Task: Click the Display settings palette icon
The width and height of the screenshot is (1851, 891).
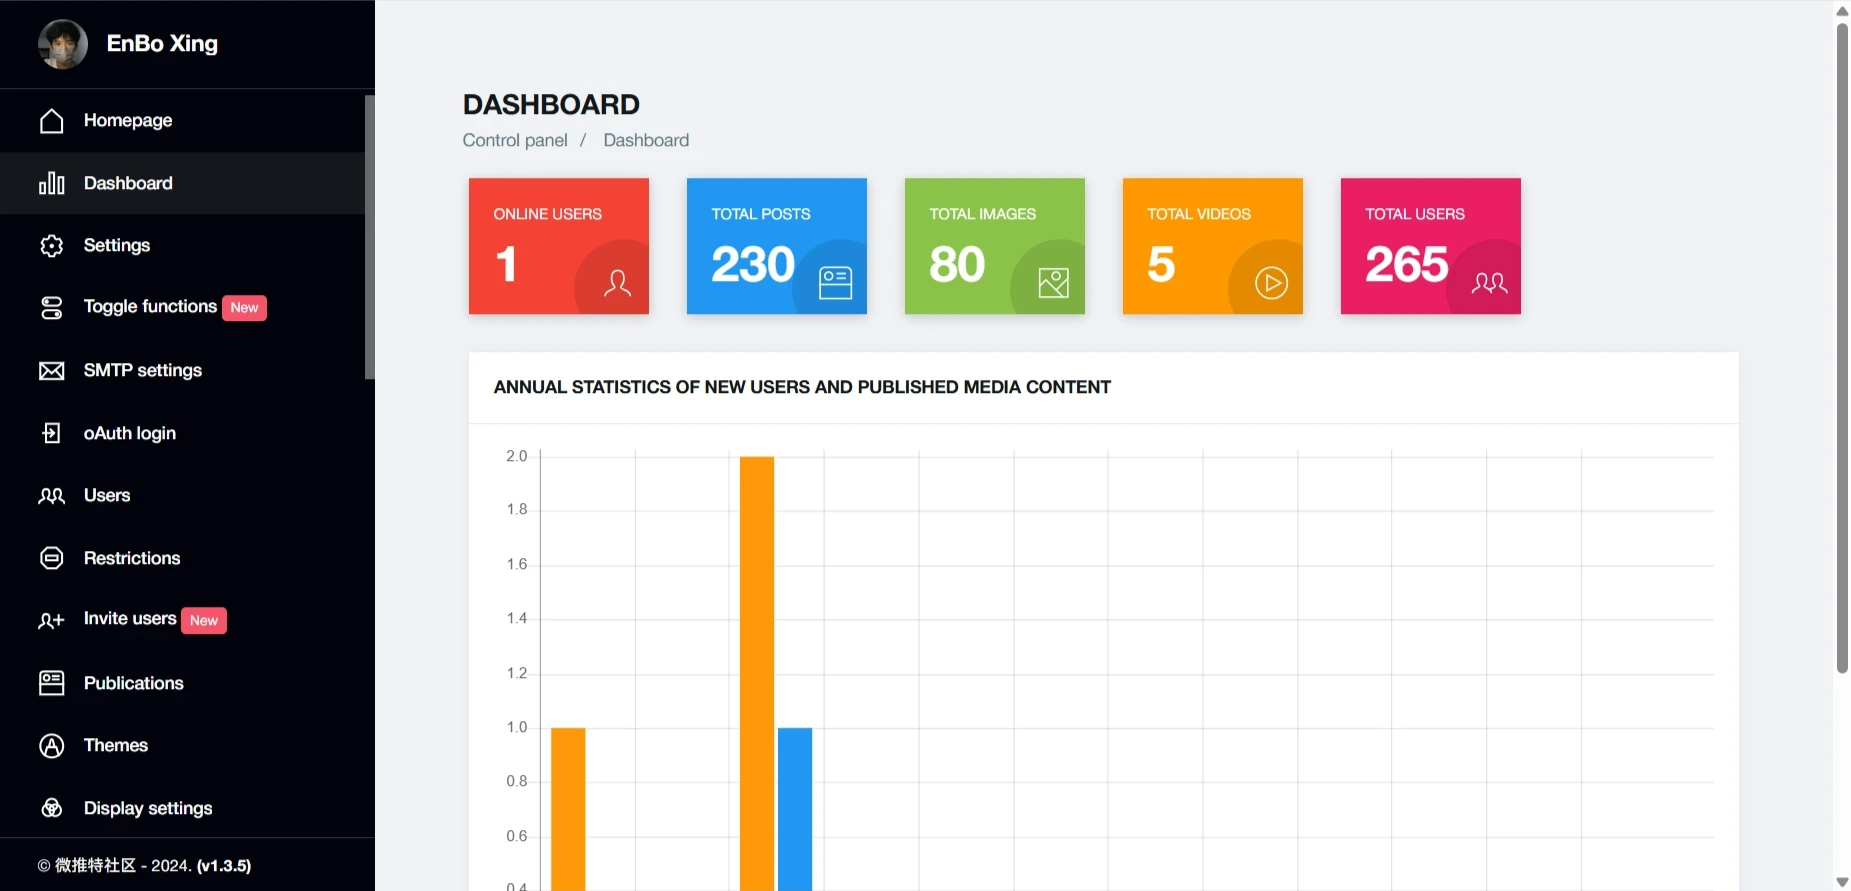Action: [51, 808]
